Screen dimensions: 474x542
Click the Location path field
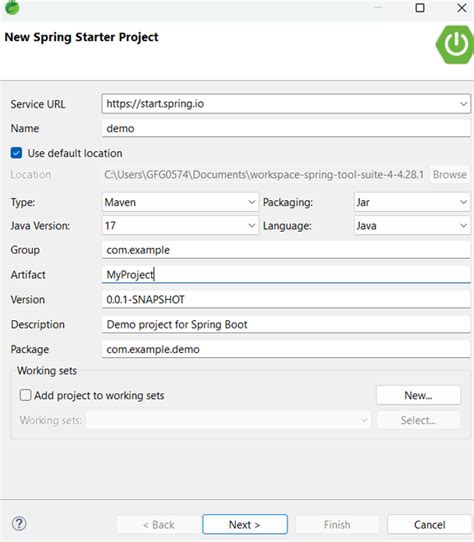click(264, 174)
